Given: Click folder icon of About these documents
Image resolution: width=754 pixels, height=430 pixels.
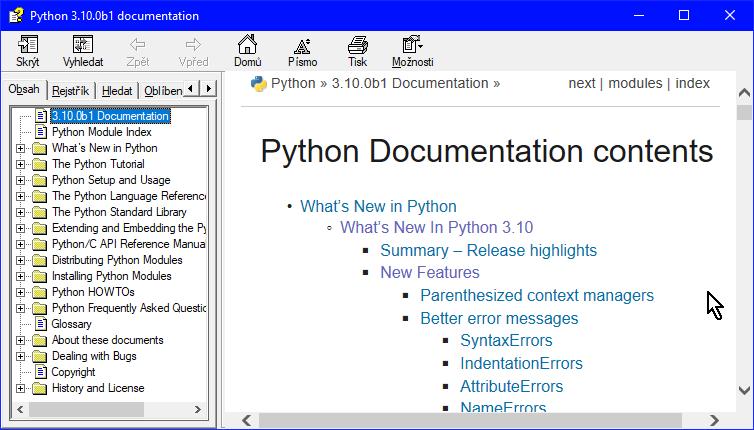Looking at the screenshot, I should [x=39, y=340].
